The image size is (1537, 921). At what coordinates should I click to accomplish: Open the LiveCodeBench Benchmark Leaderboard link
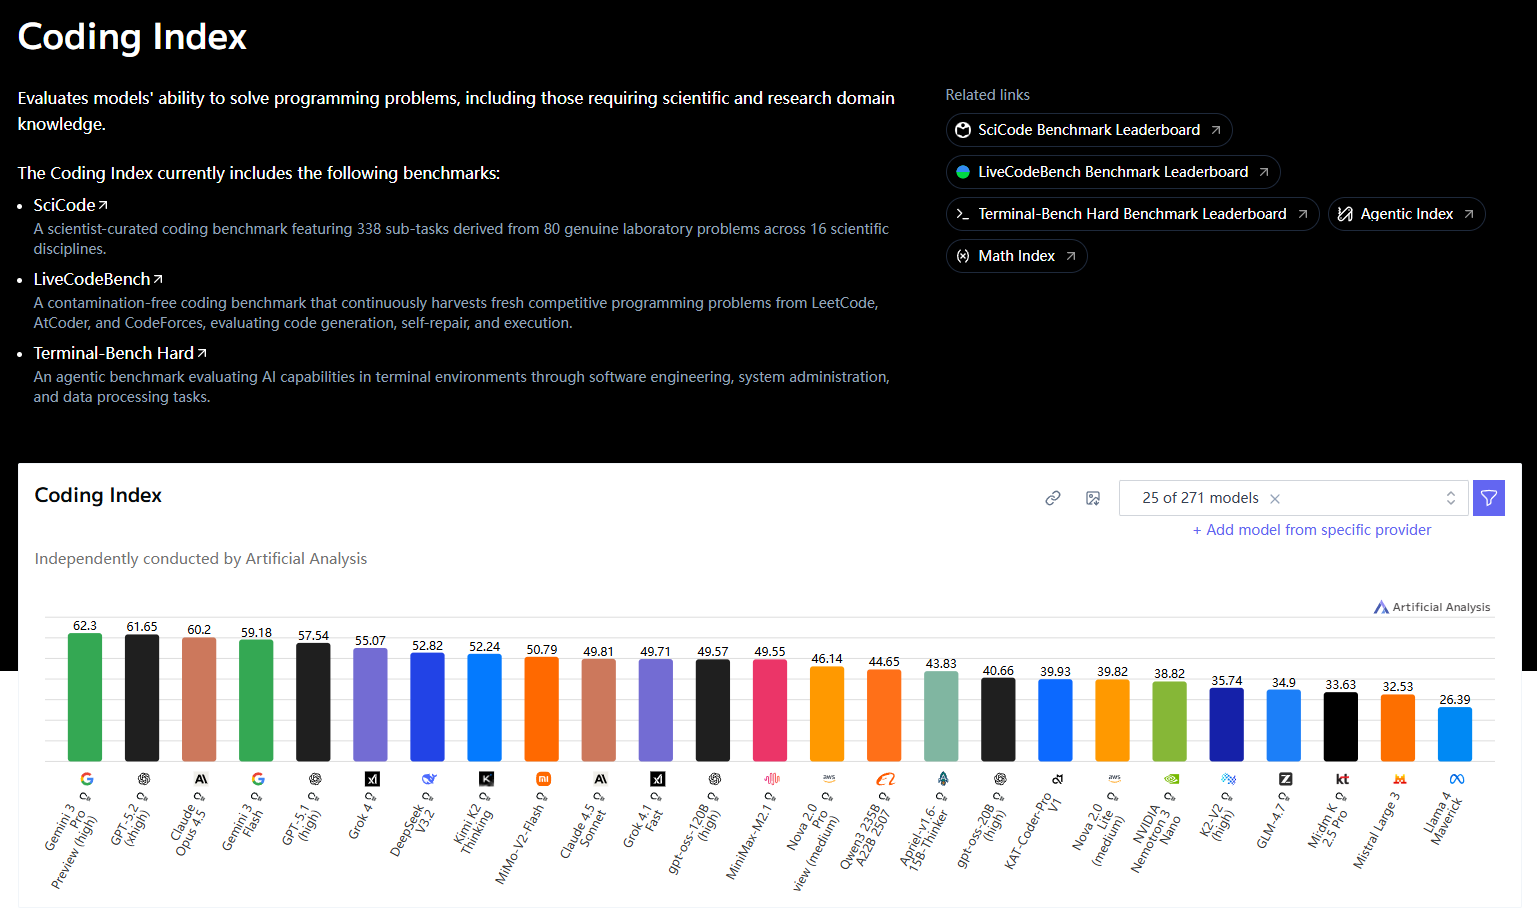tap(1112, 172)
